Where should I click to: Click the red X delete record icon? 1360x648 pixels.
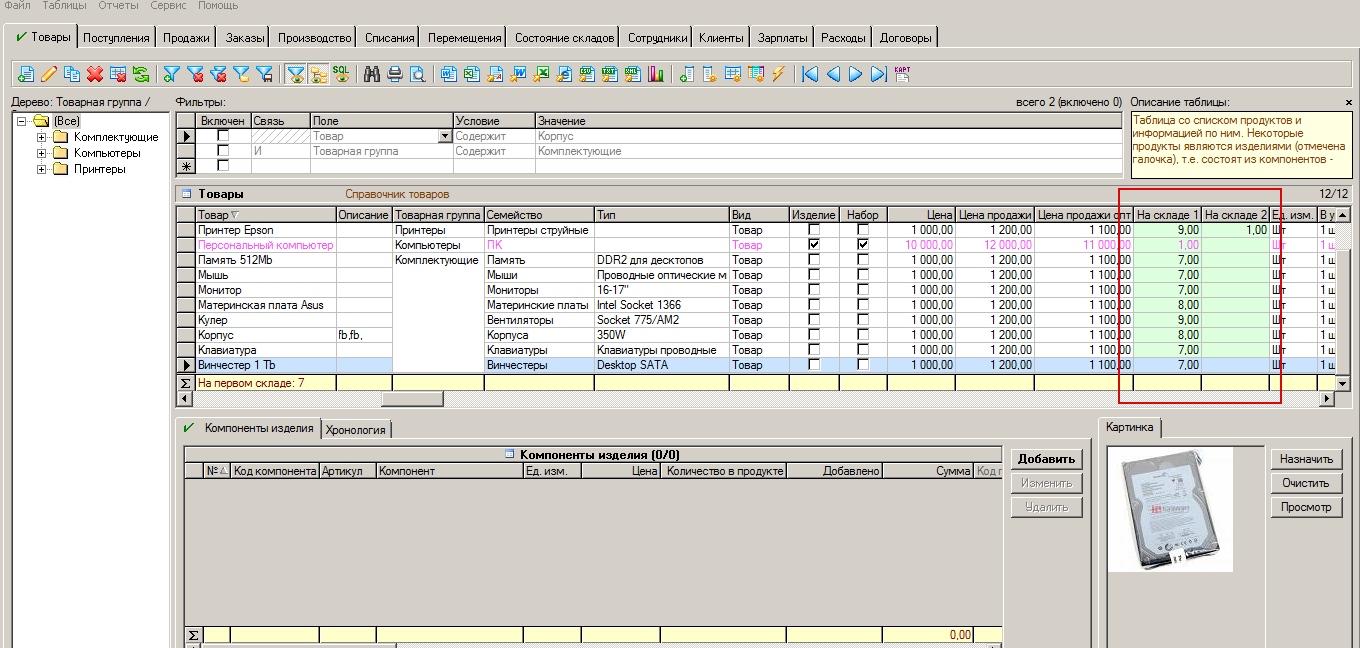(x=95, y=74)
